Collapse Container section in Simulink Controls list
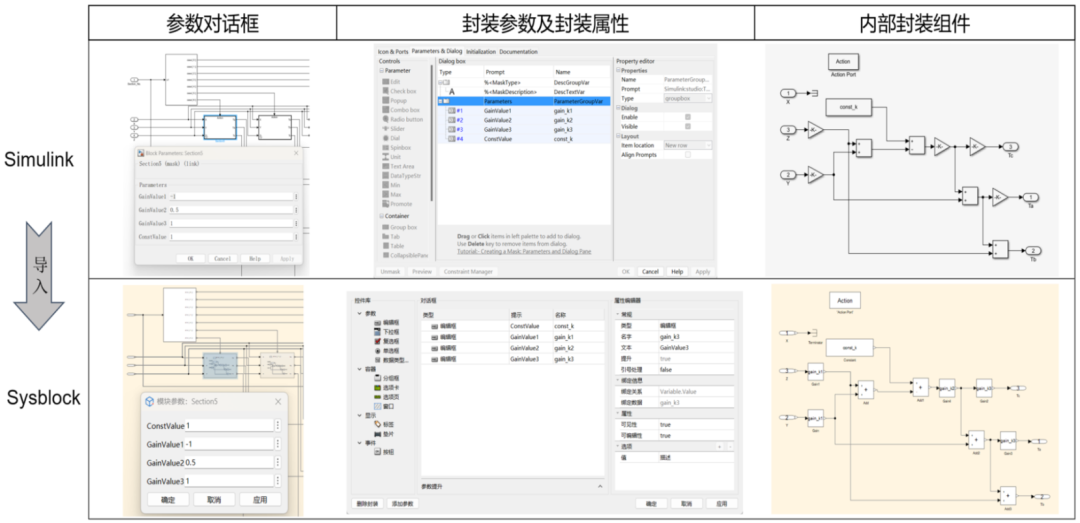Image resolution: width=1080 pixels, height=523 pixels. point(381,216)
